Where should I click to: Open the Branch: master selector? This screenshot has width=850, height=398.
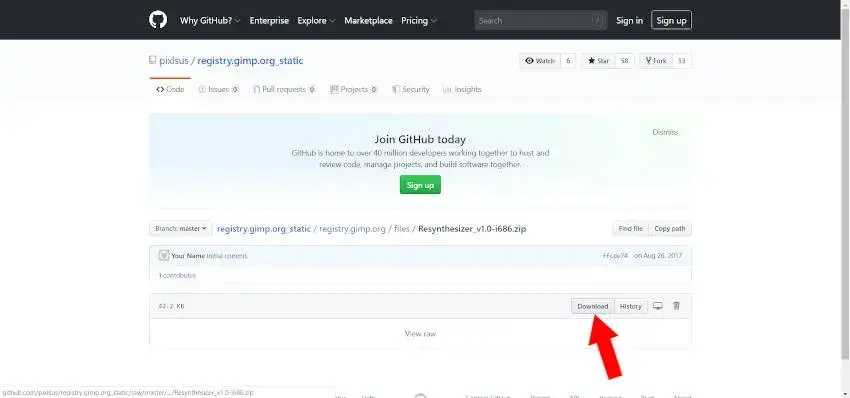181,229
